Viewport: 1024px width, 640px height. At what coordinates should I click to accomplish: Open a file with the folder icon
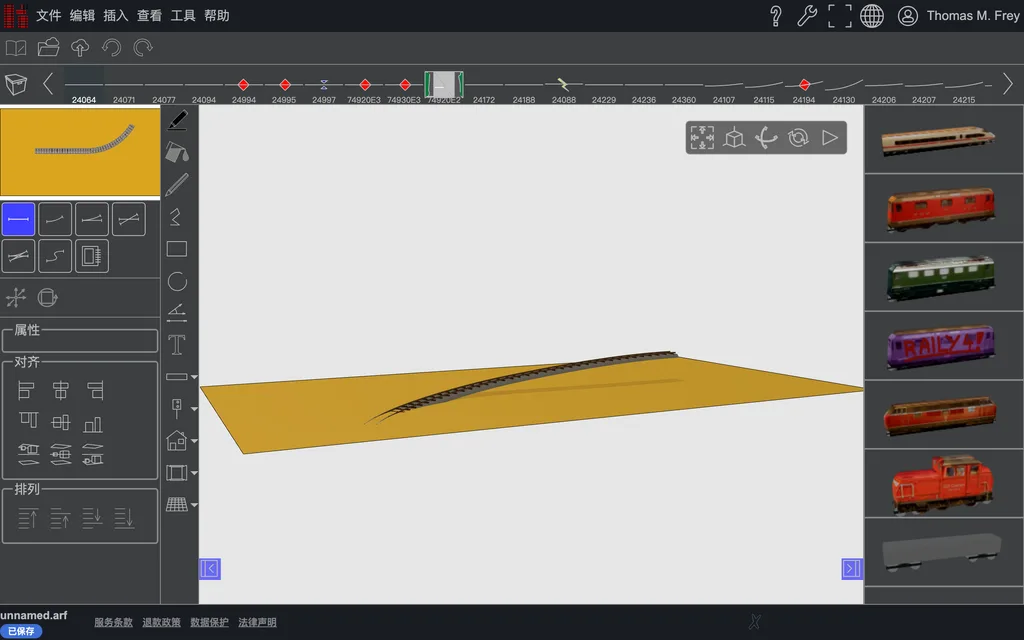[x=48, y=48]
